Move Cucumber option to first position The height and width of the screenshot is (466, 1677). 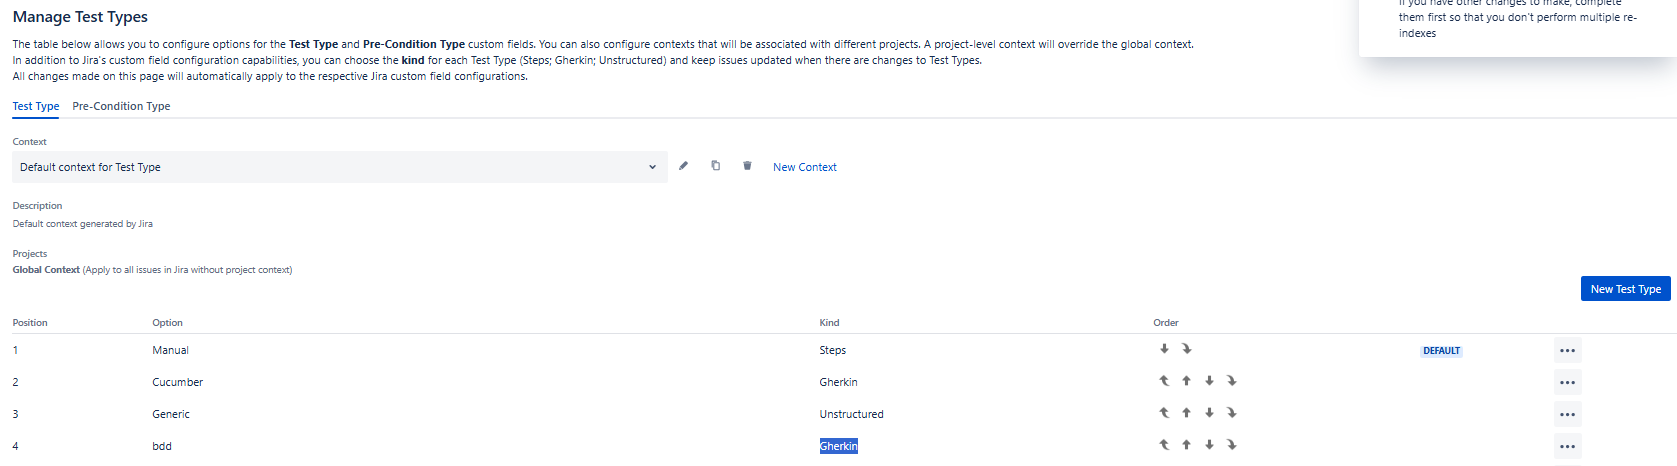(1164, 381)
